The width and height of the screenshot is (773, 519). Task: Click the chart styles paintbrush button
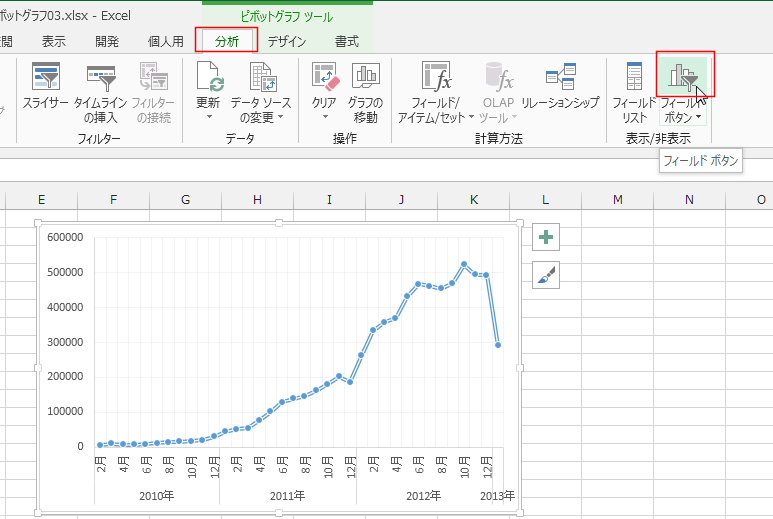click(x=546, y=275)
